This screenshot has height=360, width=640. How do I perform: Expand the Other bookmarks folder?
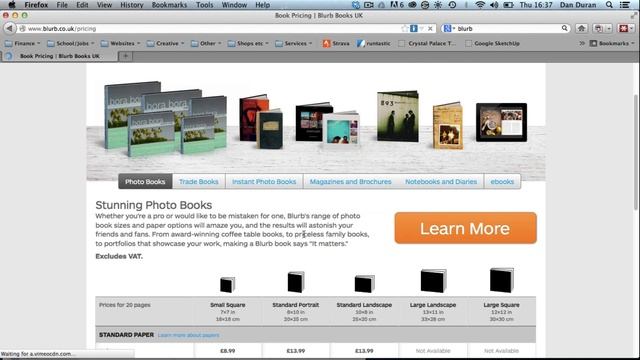pos(206,43)
